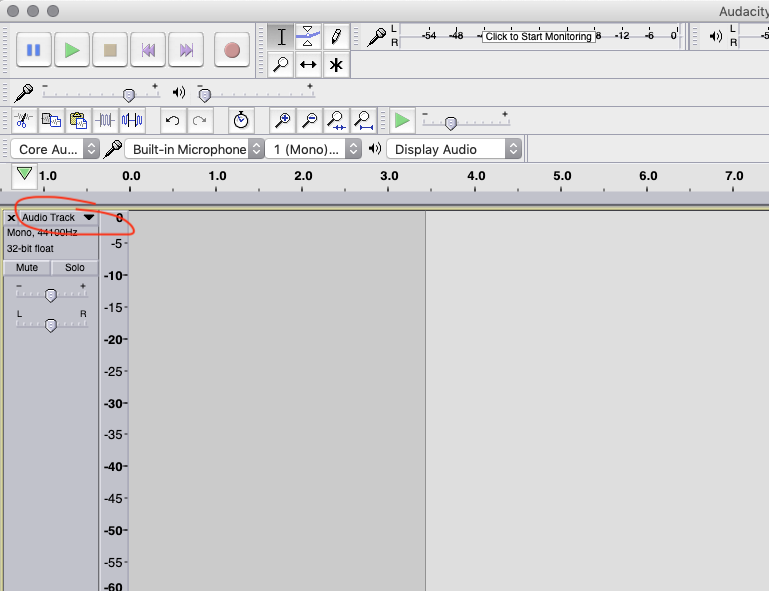Click the playback meter speaker icon
This screenshot has width=769, height=591.
point(716,36)
